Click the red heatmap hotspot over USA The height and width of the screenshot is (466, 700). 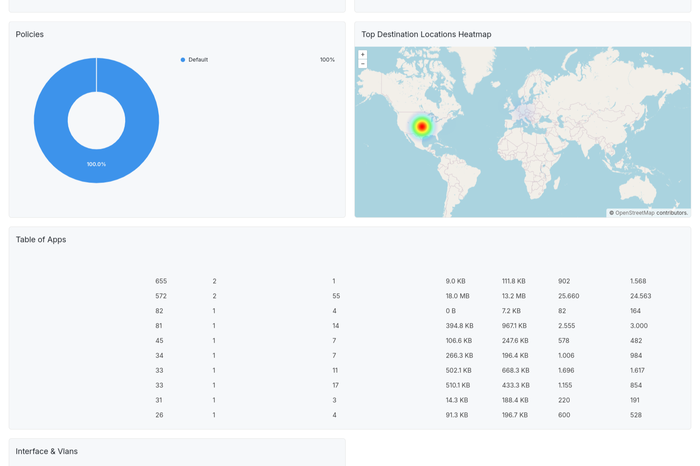click(422, 127)
